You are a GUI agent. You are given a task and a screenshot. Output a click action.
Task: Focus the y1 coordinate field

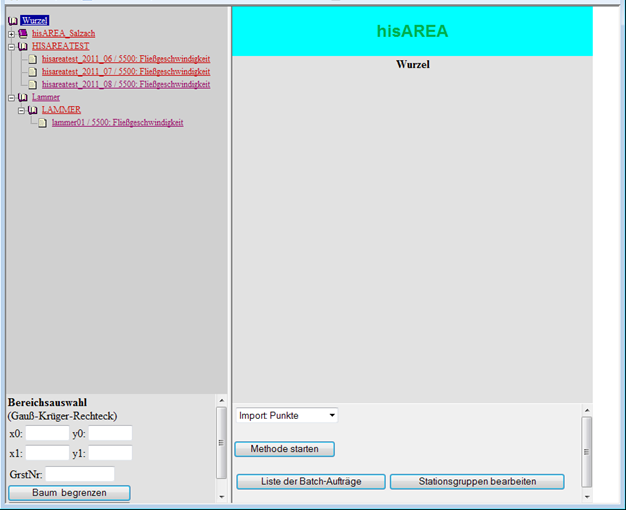pos(110,453)
